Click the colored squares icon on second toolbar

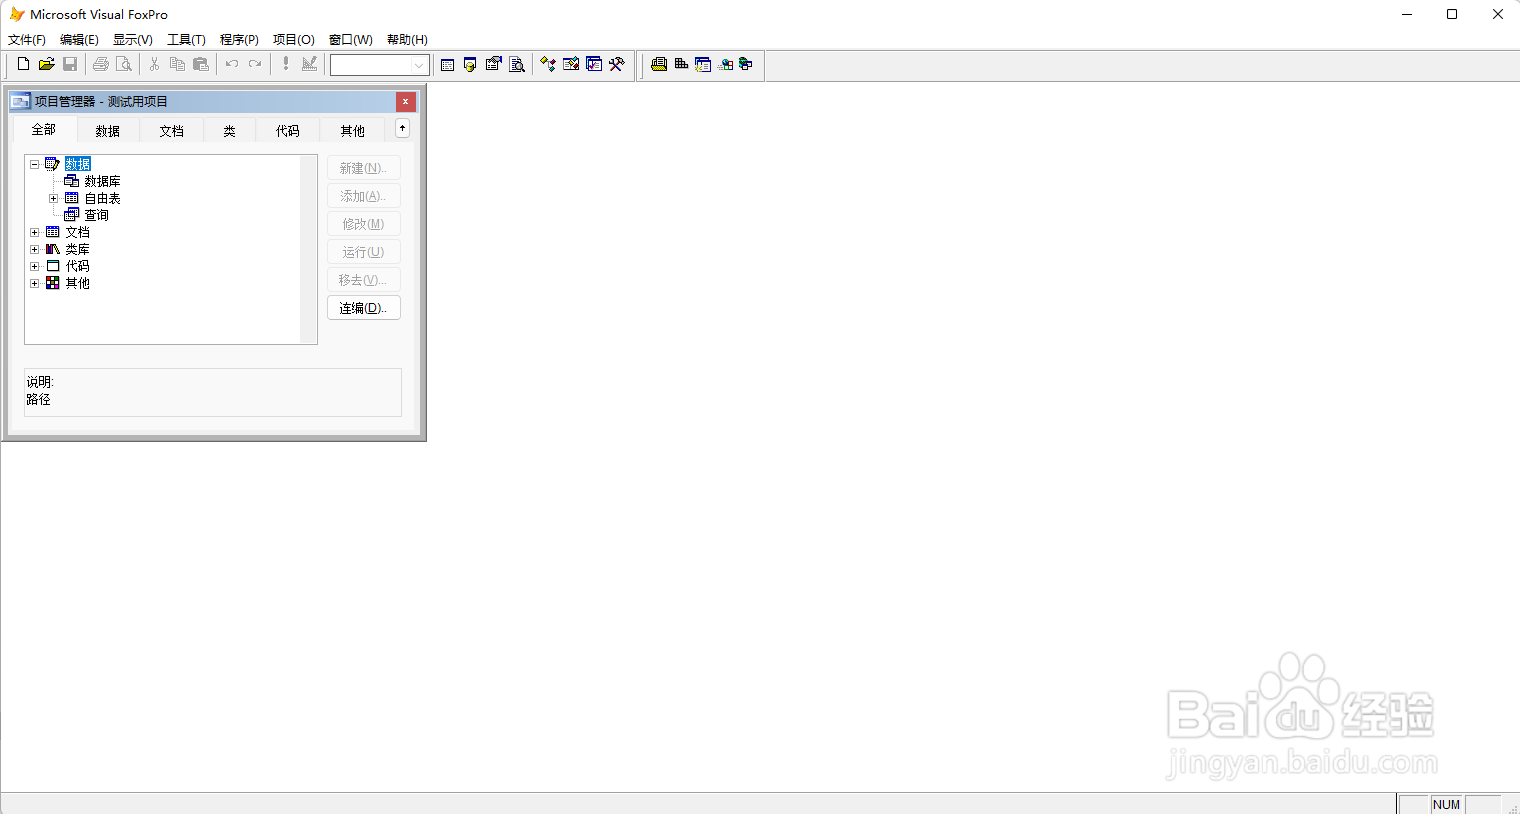(726, 64)
